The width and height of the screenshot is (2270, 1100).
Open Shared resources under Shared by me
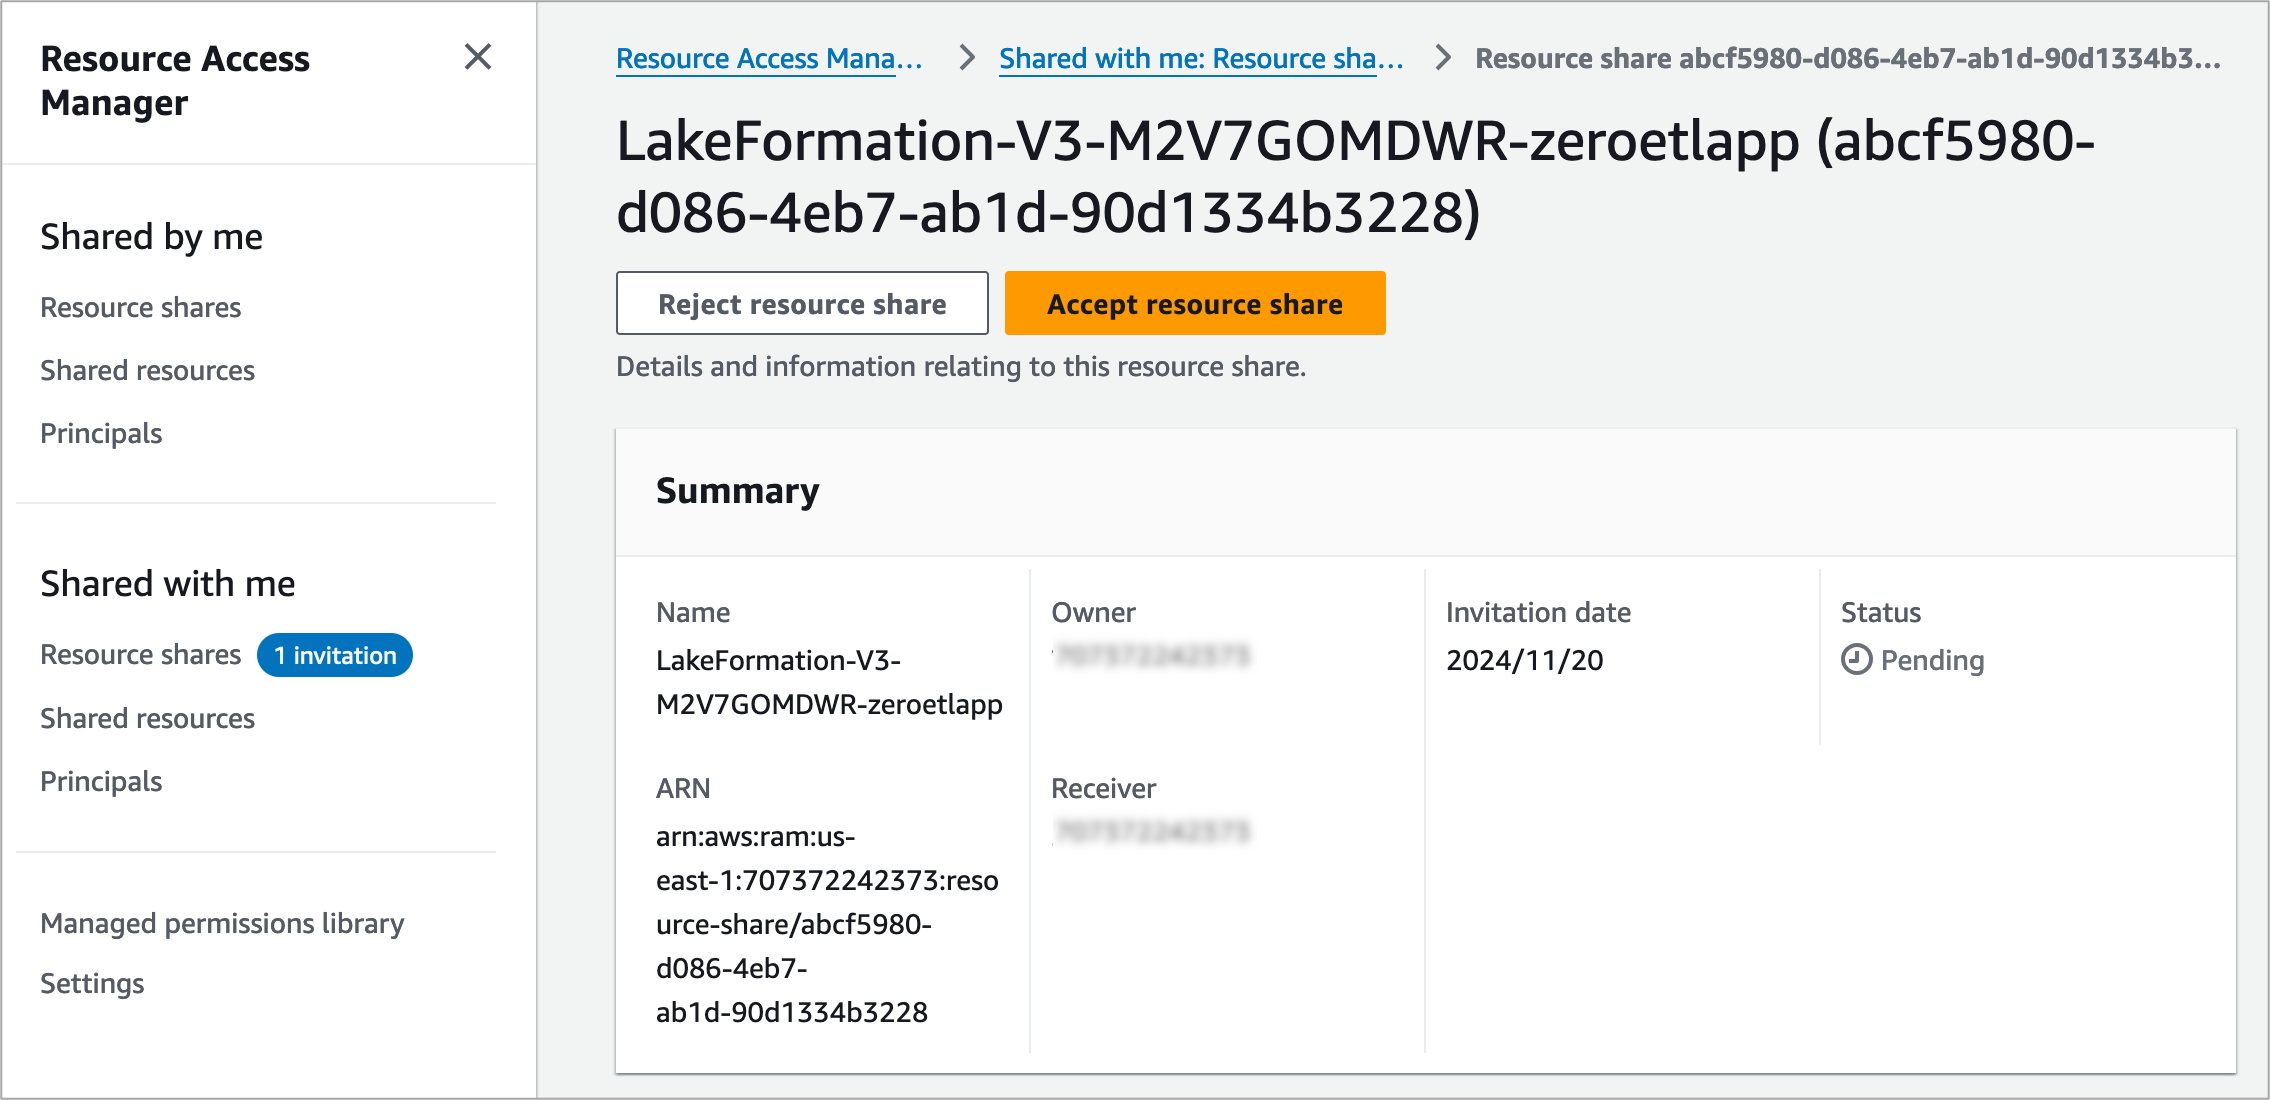(x=147, y=370)
